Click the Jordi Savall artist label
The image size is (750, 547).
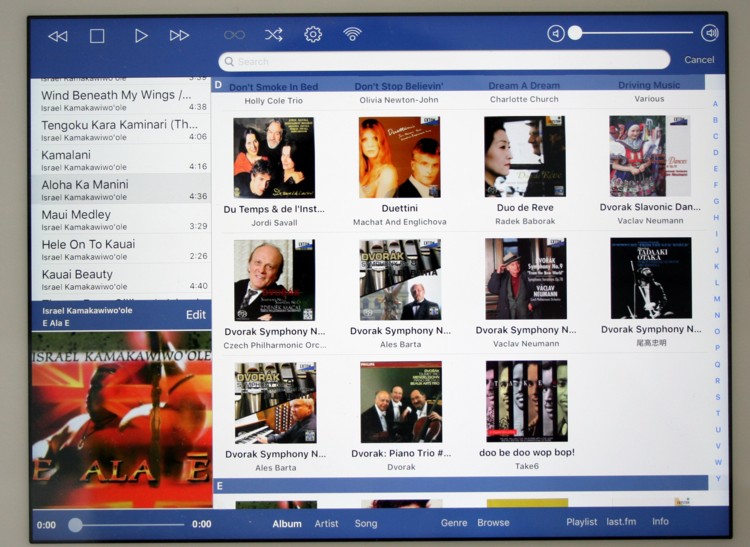(x=274, y=223)
